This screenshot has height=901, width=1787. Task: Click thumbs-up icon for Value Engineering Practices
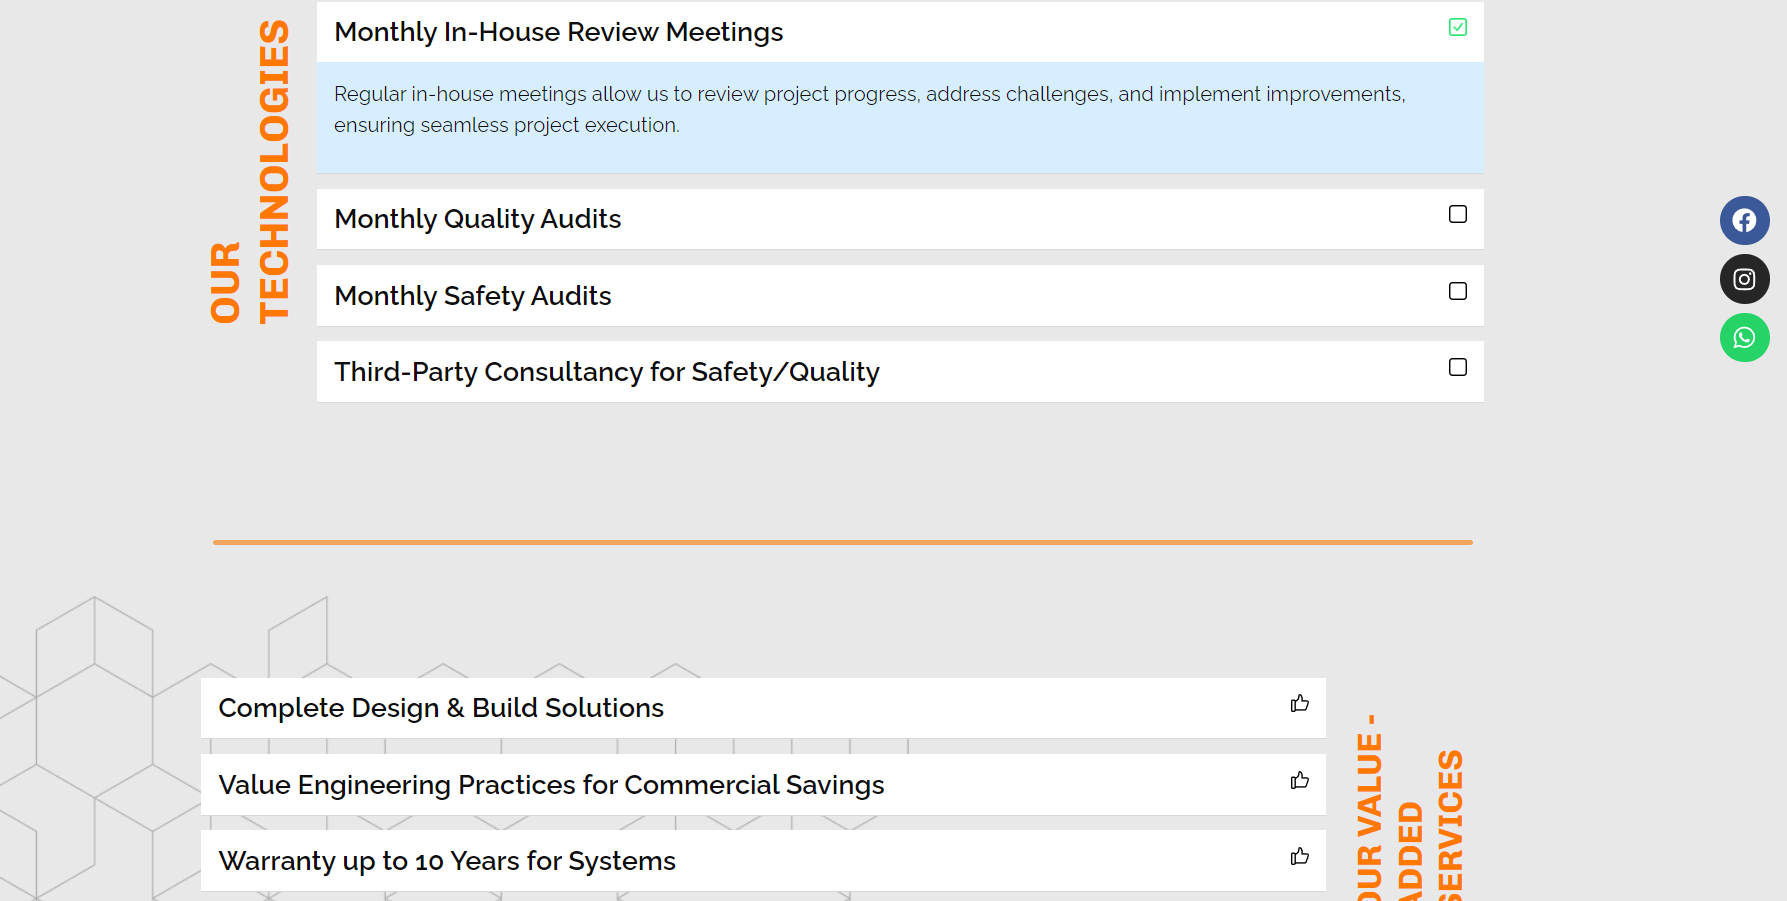(1299, 781)
